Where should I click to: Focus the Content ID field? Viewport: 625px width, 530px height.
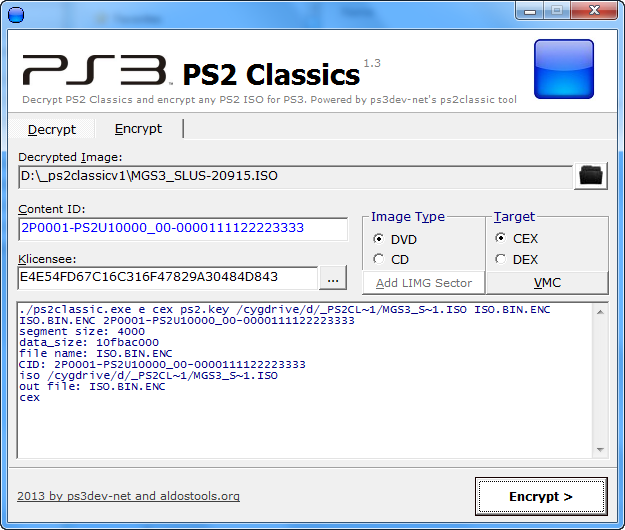[x=183, y=229]
